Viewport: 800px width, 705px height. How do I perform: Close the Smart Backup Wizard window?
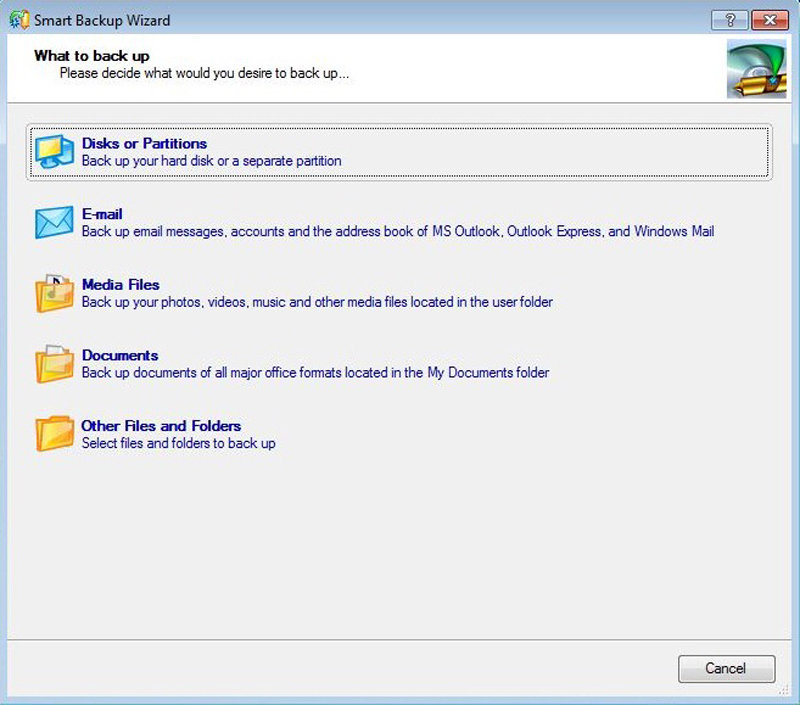pyautogui.click(x=769, y=20)
